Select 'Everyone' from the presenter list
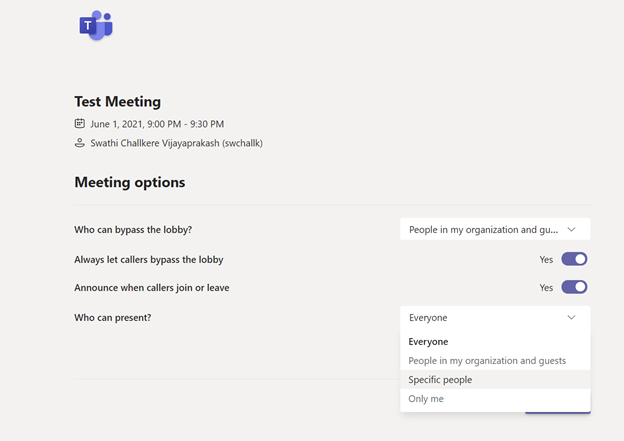Viewport: 624px width, 441px height. [x=429, y=342]
